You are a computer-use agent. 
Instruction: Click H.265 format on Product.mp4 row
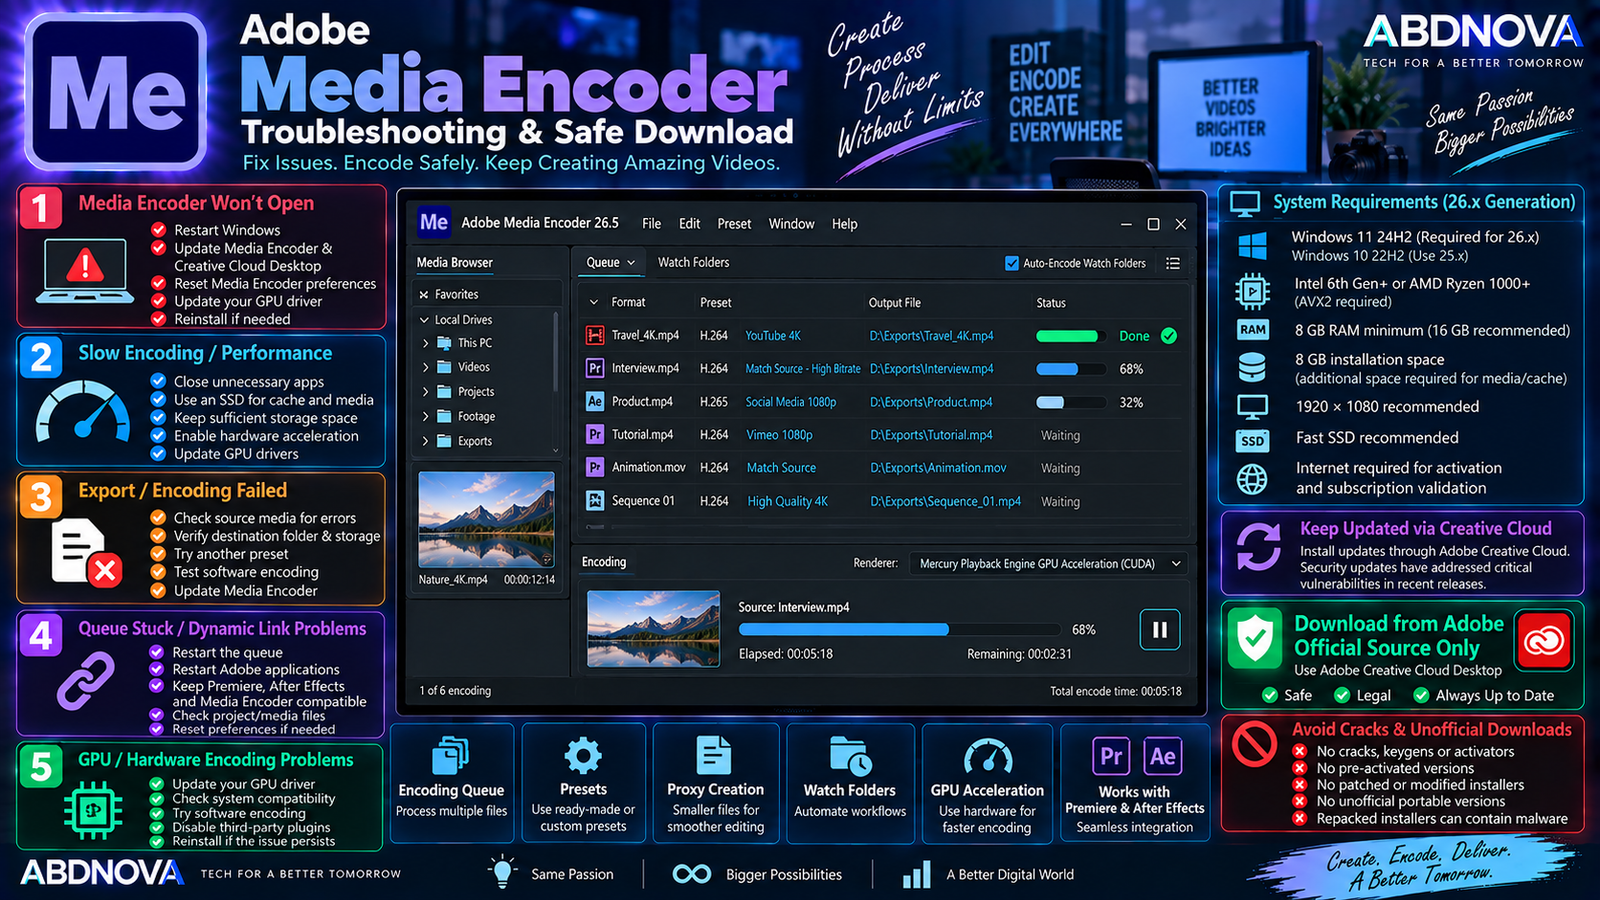(x=714, y=402)
